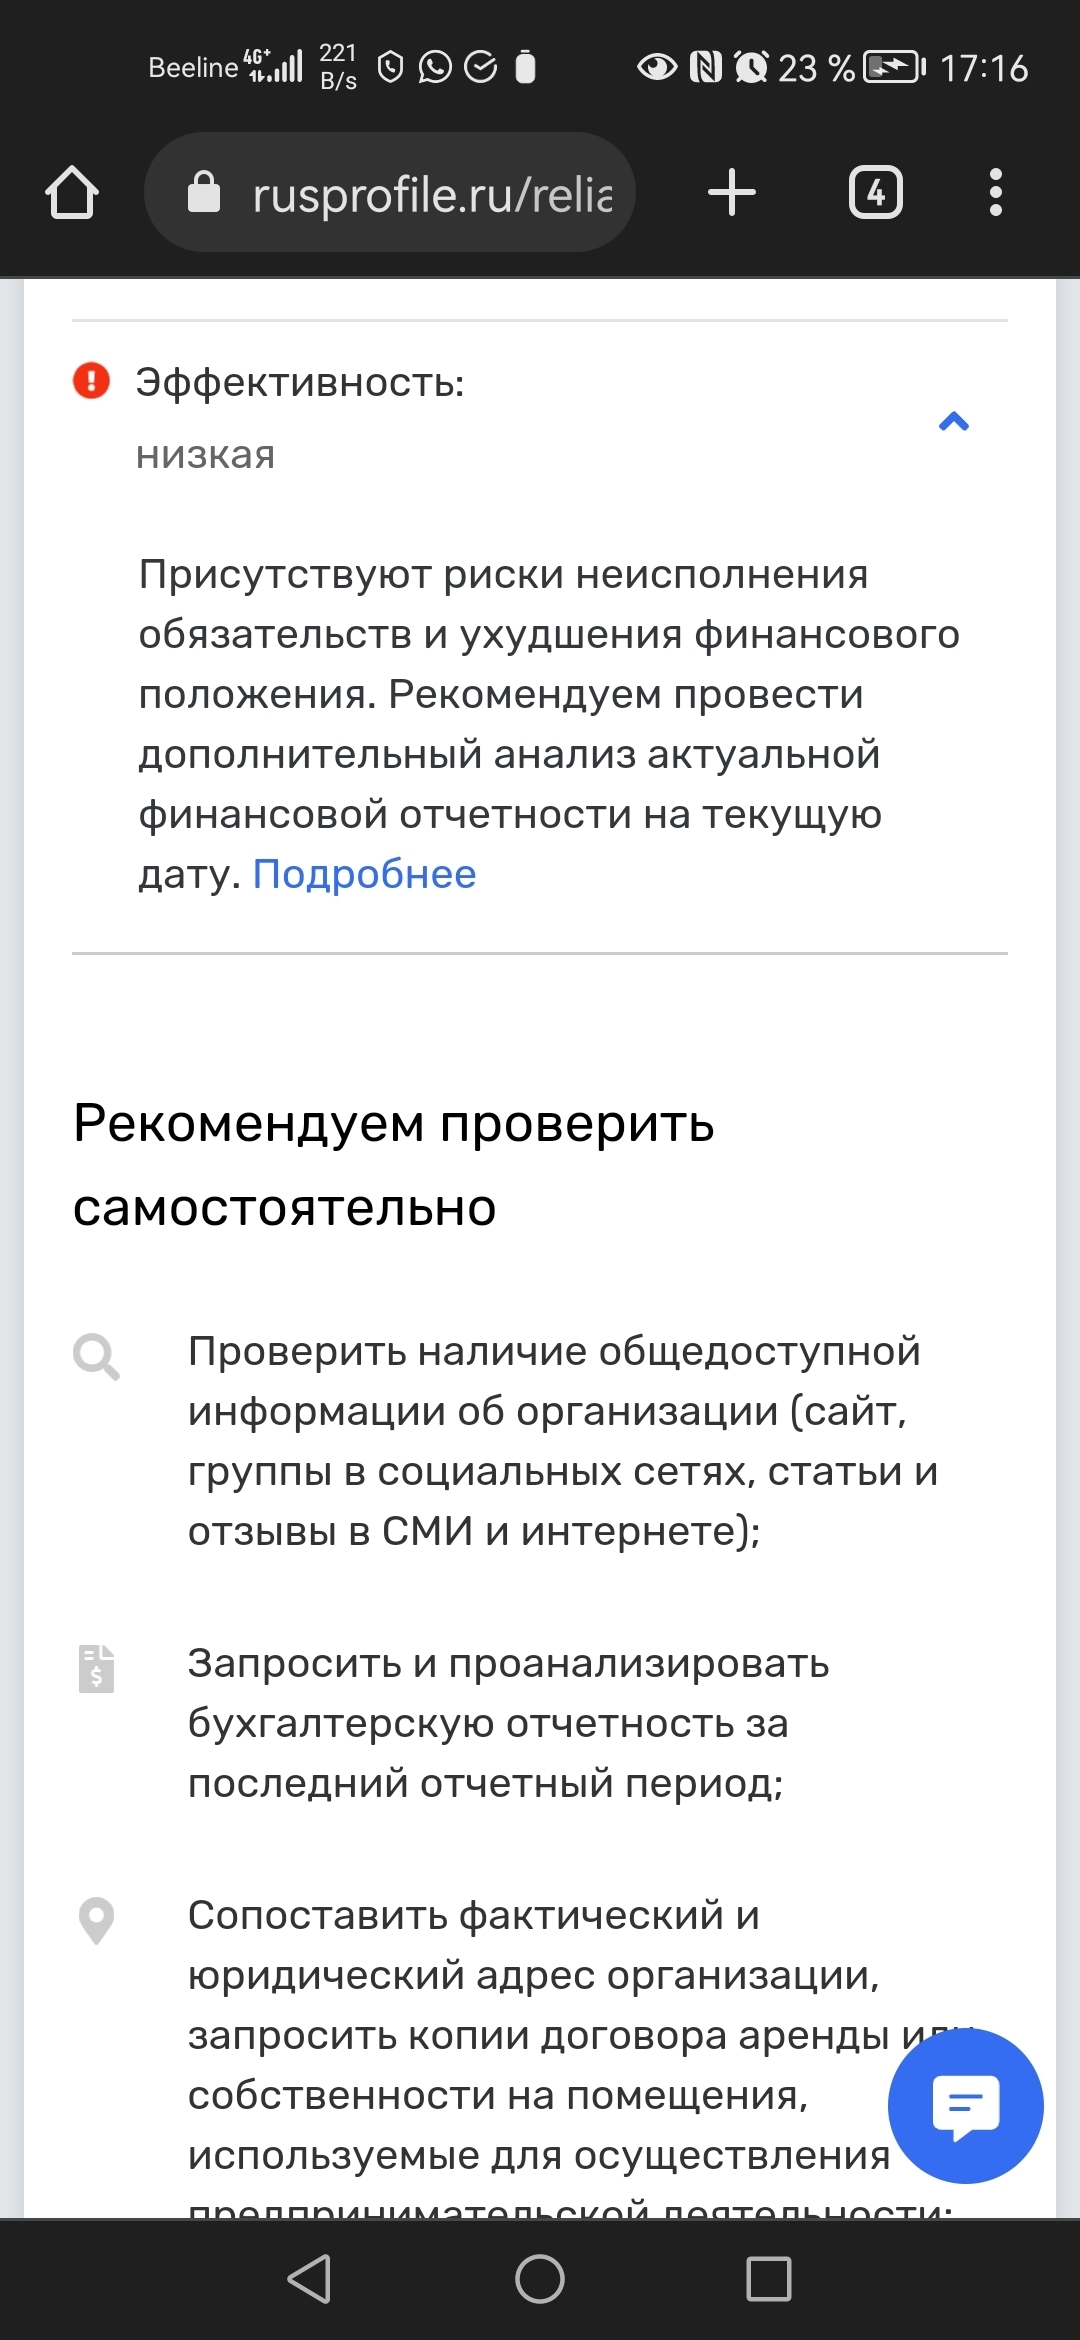Open the browser three-dot menu
Image resolution: width=1080 pixels, height=2340 pixels.
pos(995,192)
